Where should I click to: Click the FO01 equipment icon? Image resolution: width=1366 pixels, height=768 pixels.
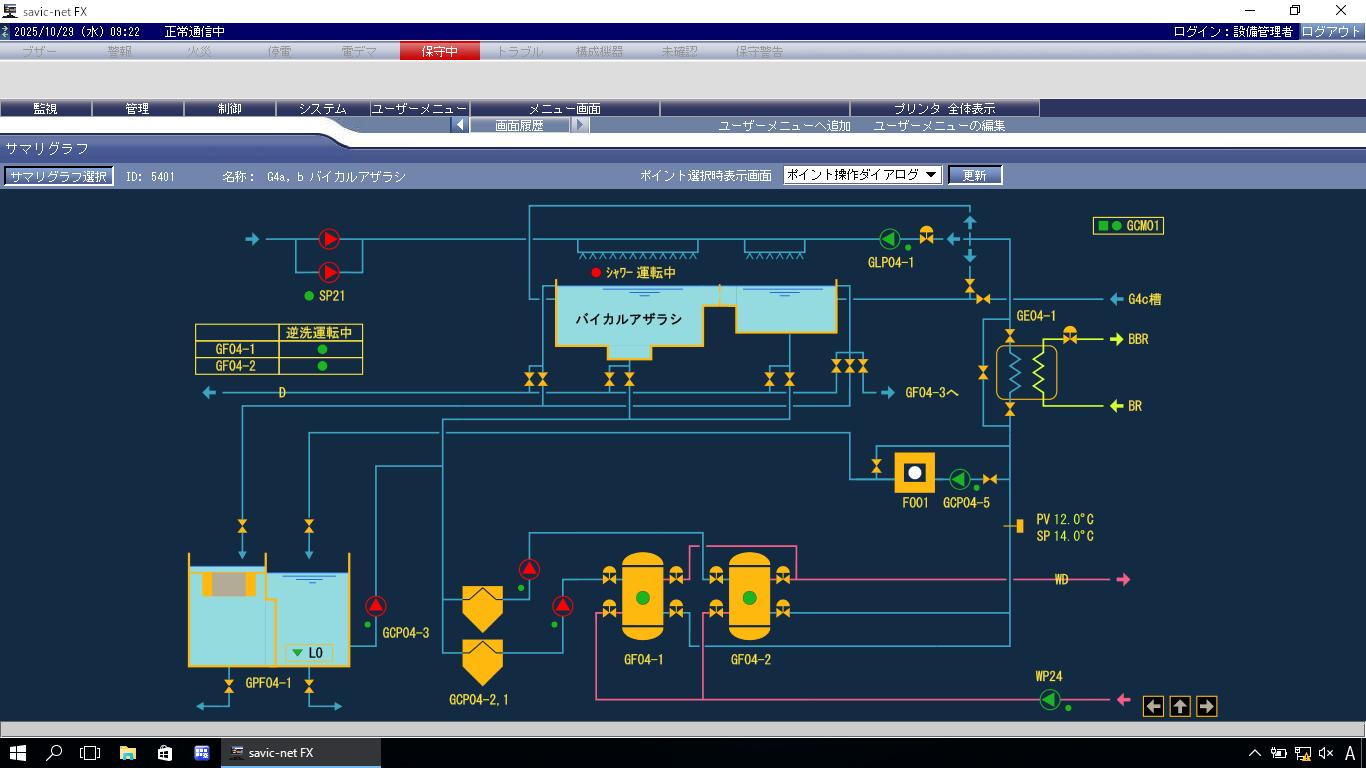coord(914,473)
